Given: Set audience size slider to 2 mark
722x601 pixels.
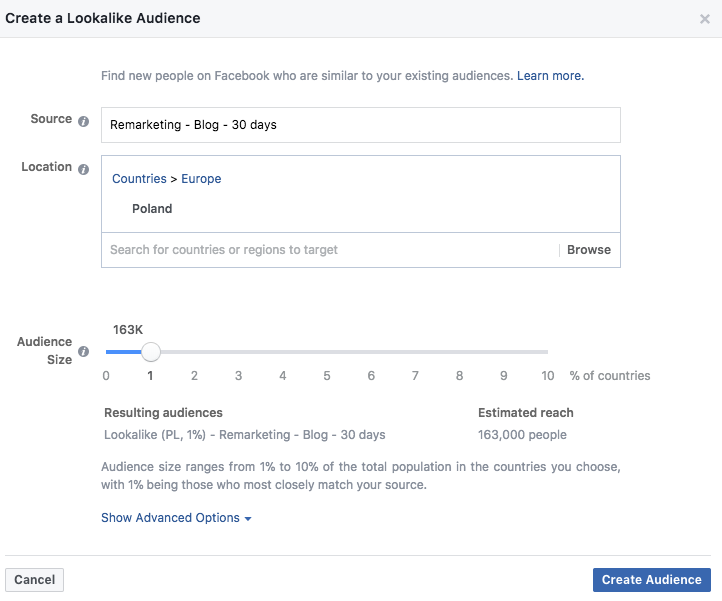Looking at the screenshot, I should tap(194, 352).
